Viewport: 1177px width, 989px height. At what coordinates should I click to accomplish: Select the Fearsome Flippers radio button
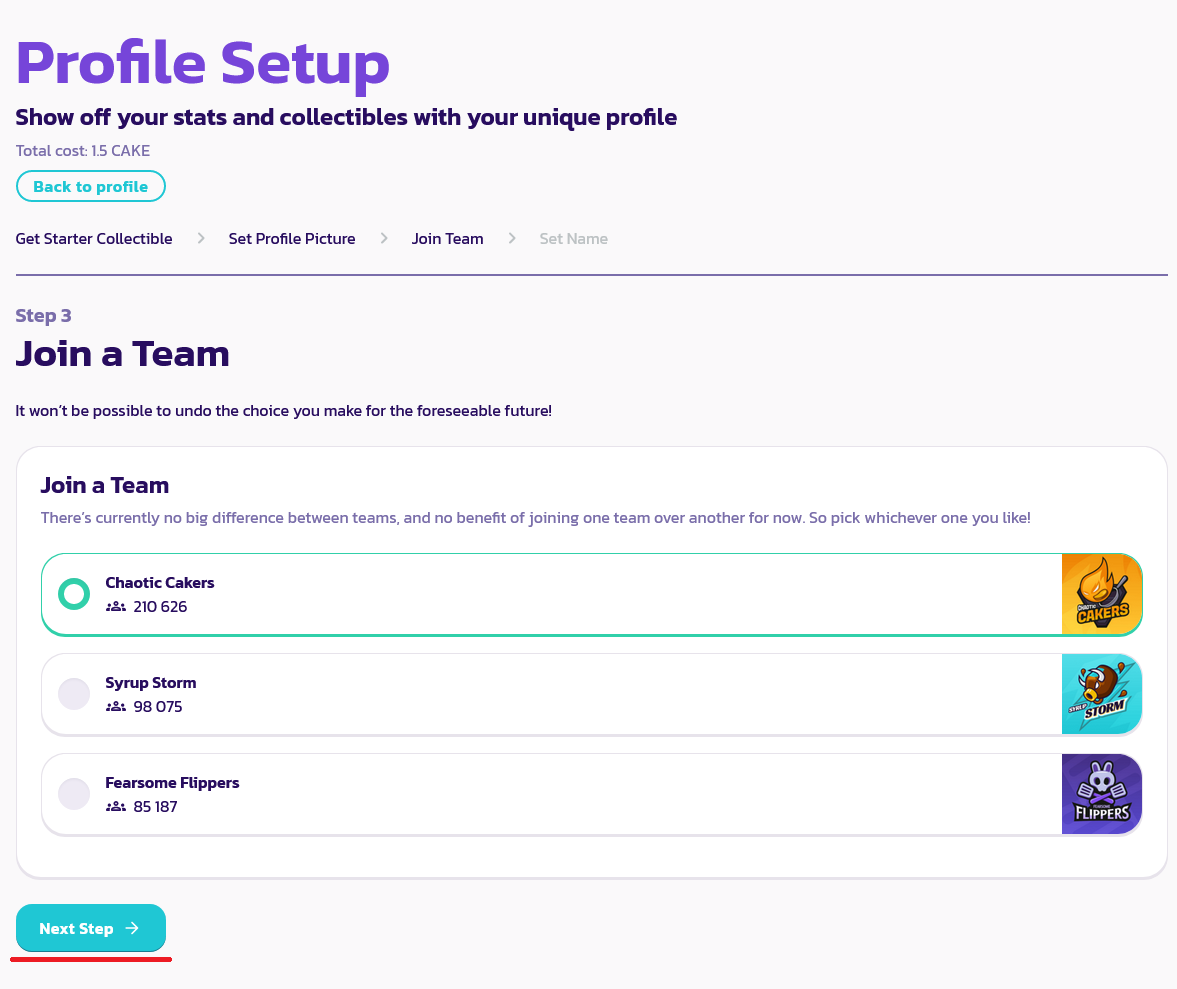74,794
